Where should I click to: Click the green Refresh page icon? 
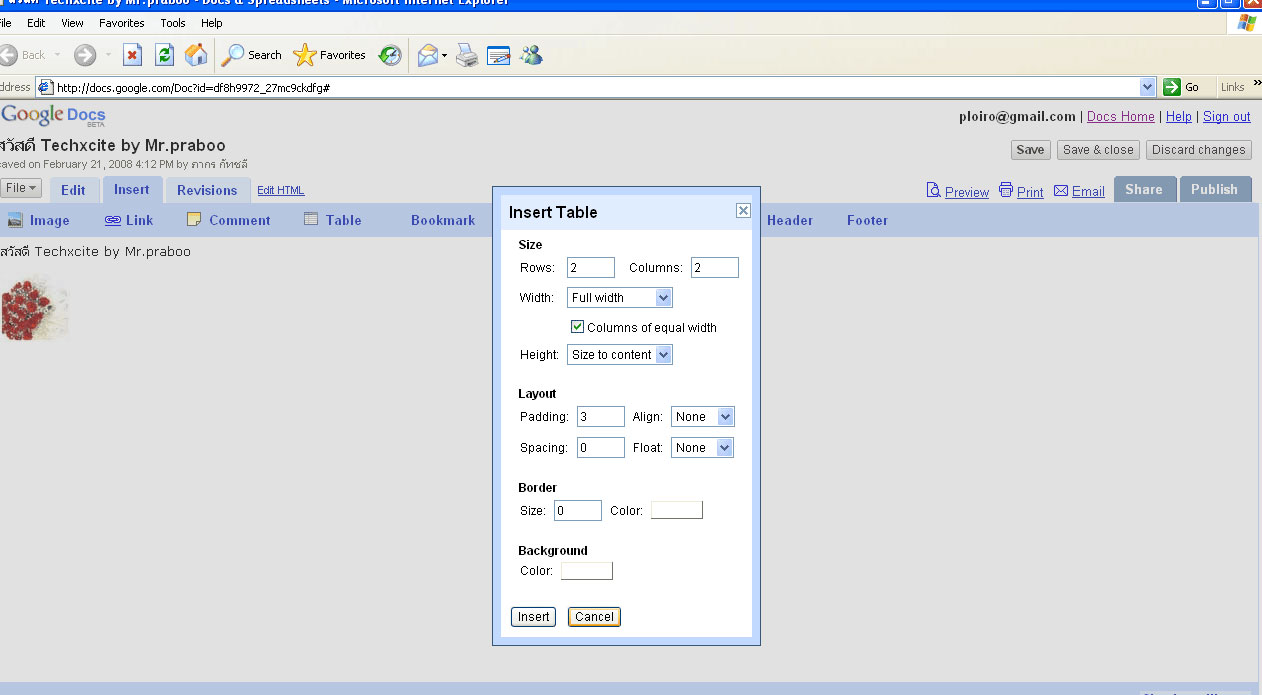[x=164, y=55]
